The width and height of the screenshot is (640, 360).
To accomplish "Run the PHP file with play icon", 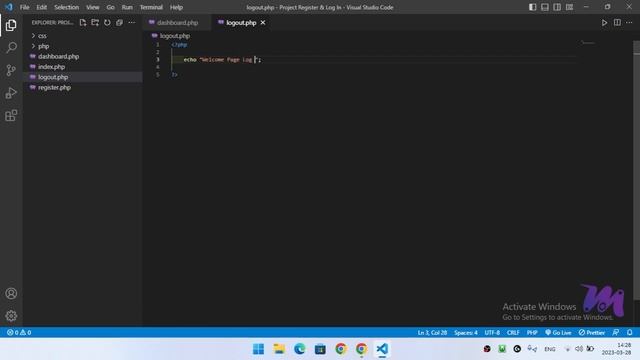I will pyautogui.click(x=604, y=23).
